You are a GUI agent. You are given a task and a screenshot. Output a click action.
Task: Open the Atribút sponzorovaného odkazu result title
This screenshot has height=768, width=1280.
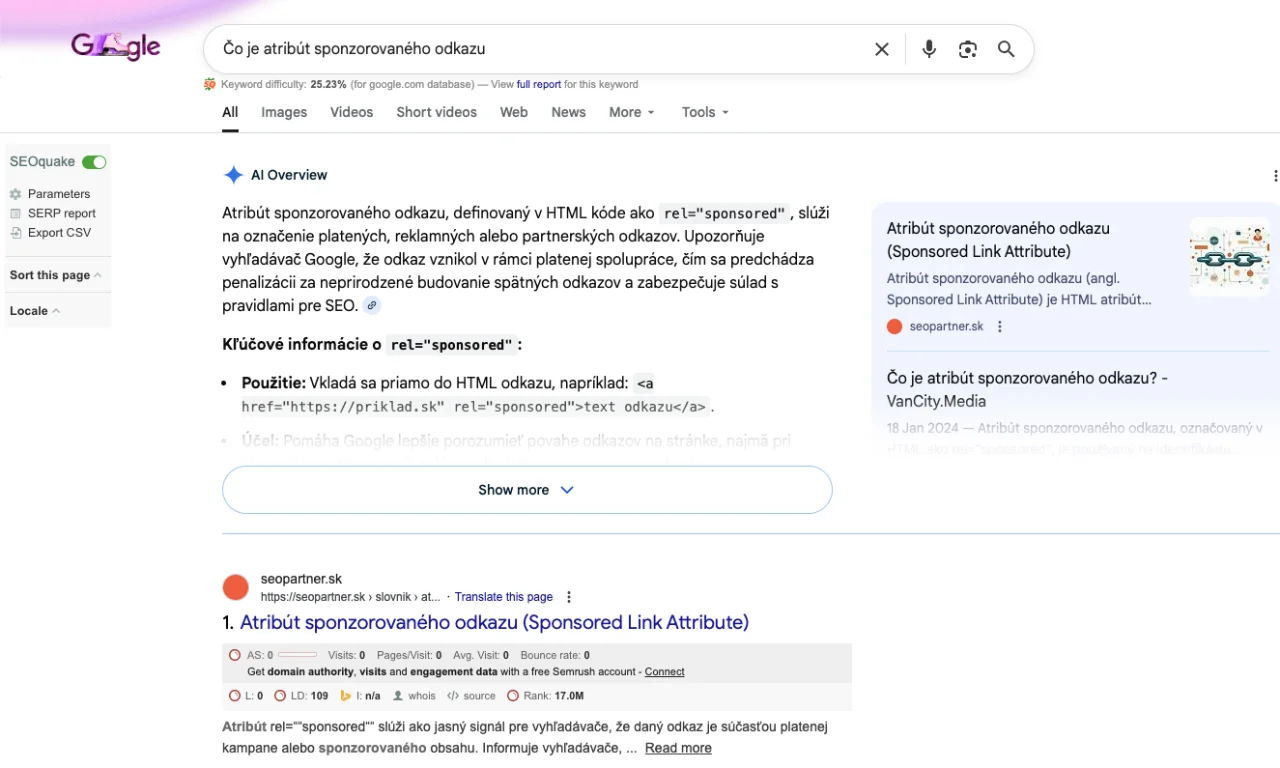tap(494, 622)
